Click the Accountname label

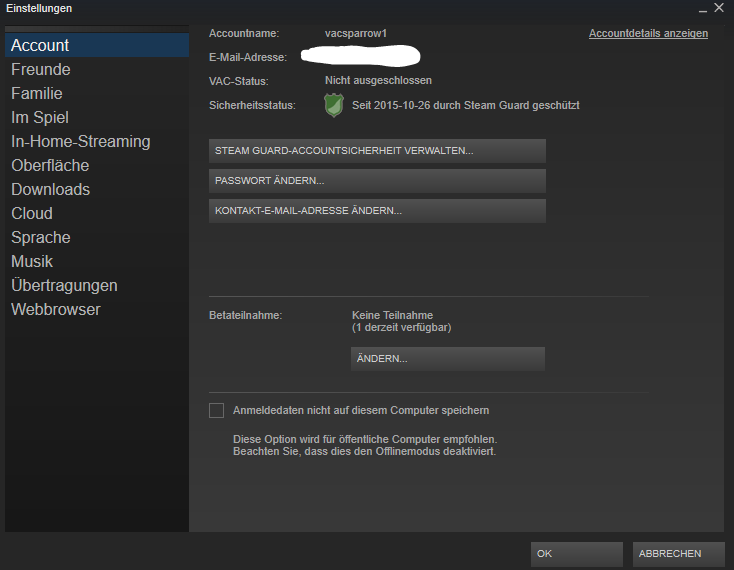[x=244, y=34]
